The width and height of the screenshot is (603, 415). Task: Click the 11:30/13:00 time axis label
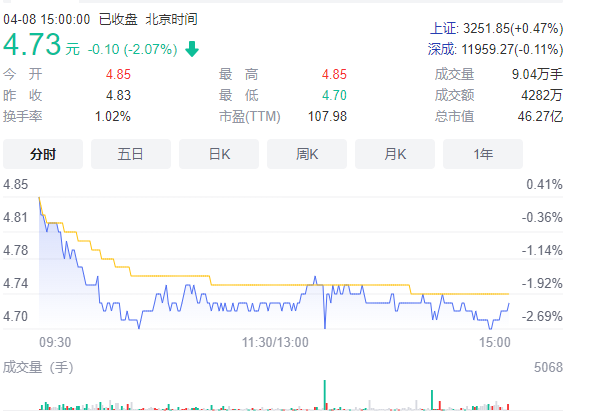click(x=275, y=342)
